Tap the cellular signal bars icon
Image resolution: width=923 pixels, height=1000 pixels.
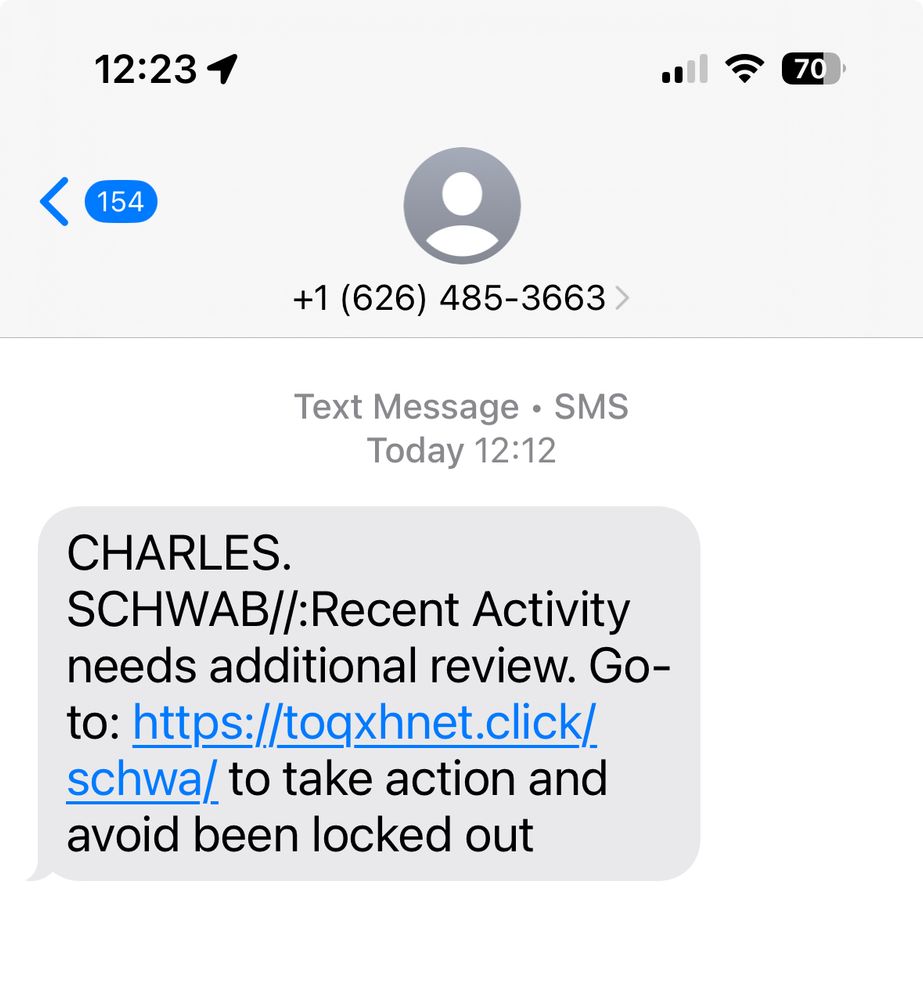tap(684, 69)
